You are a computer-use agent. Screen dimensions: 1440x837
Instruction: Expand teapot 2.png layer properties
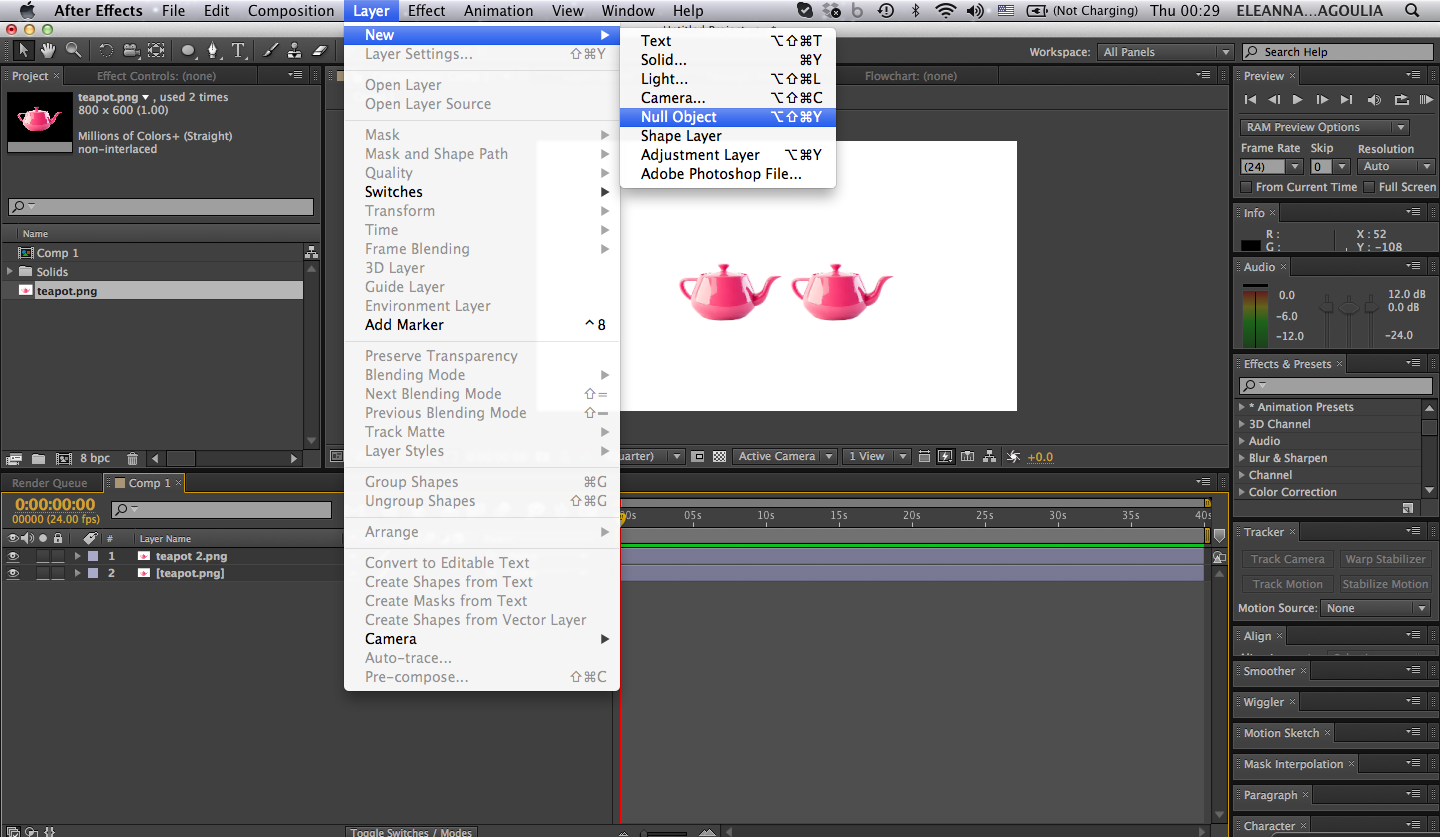[x=78, y=556]
